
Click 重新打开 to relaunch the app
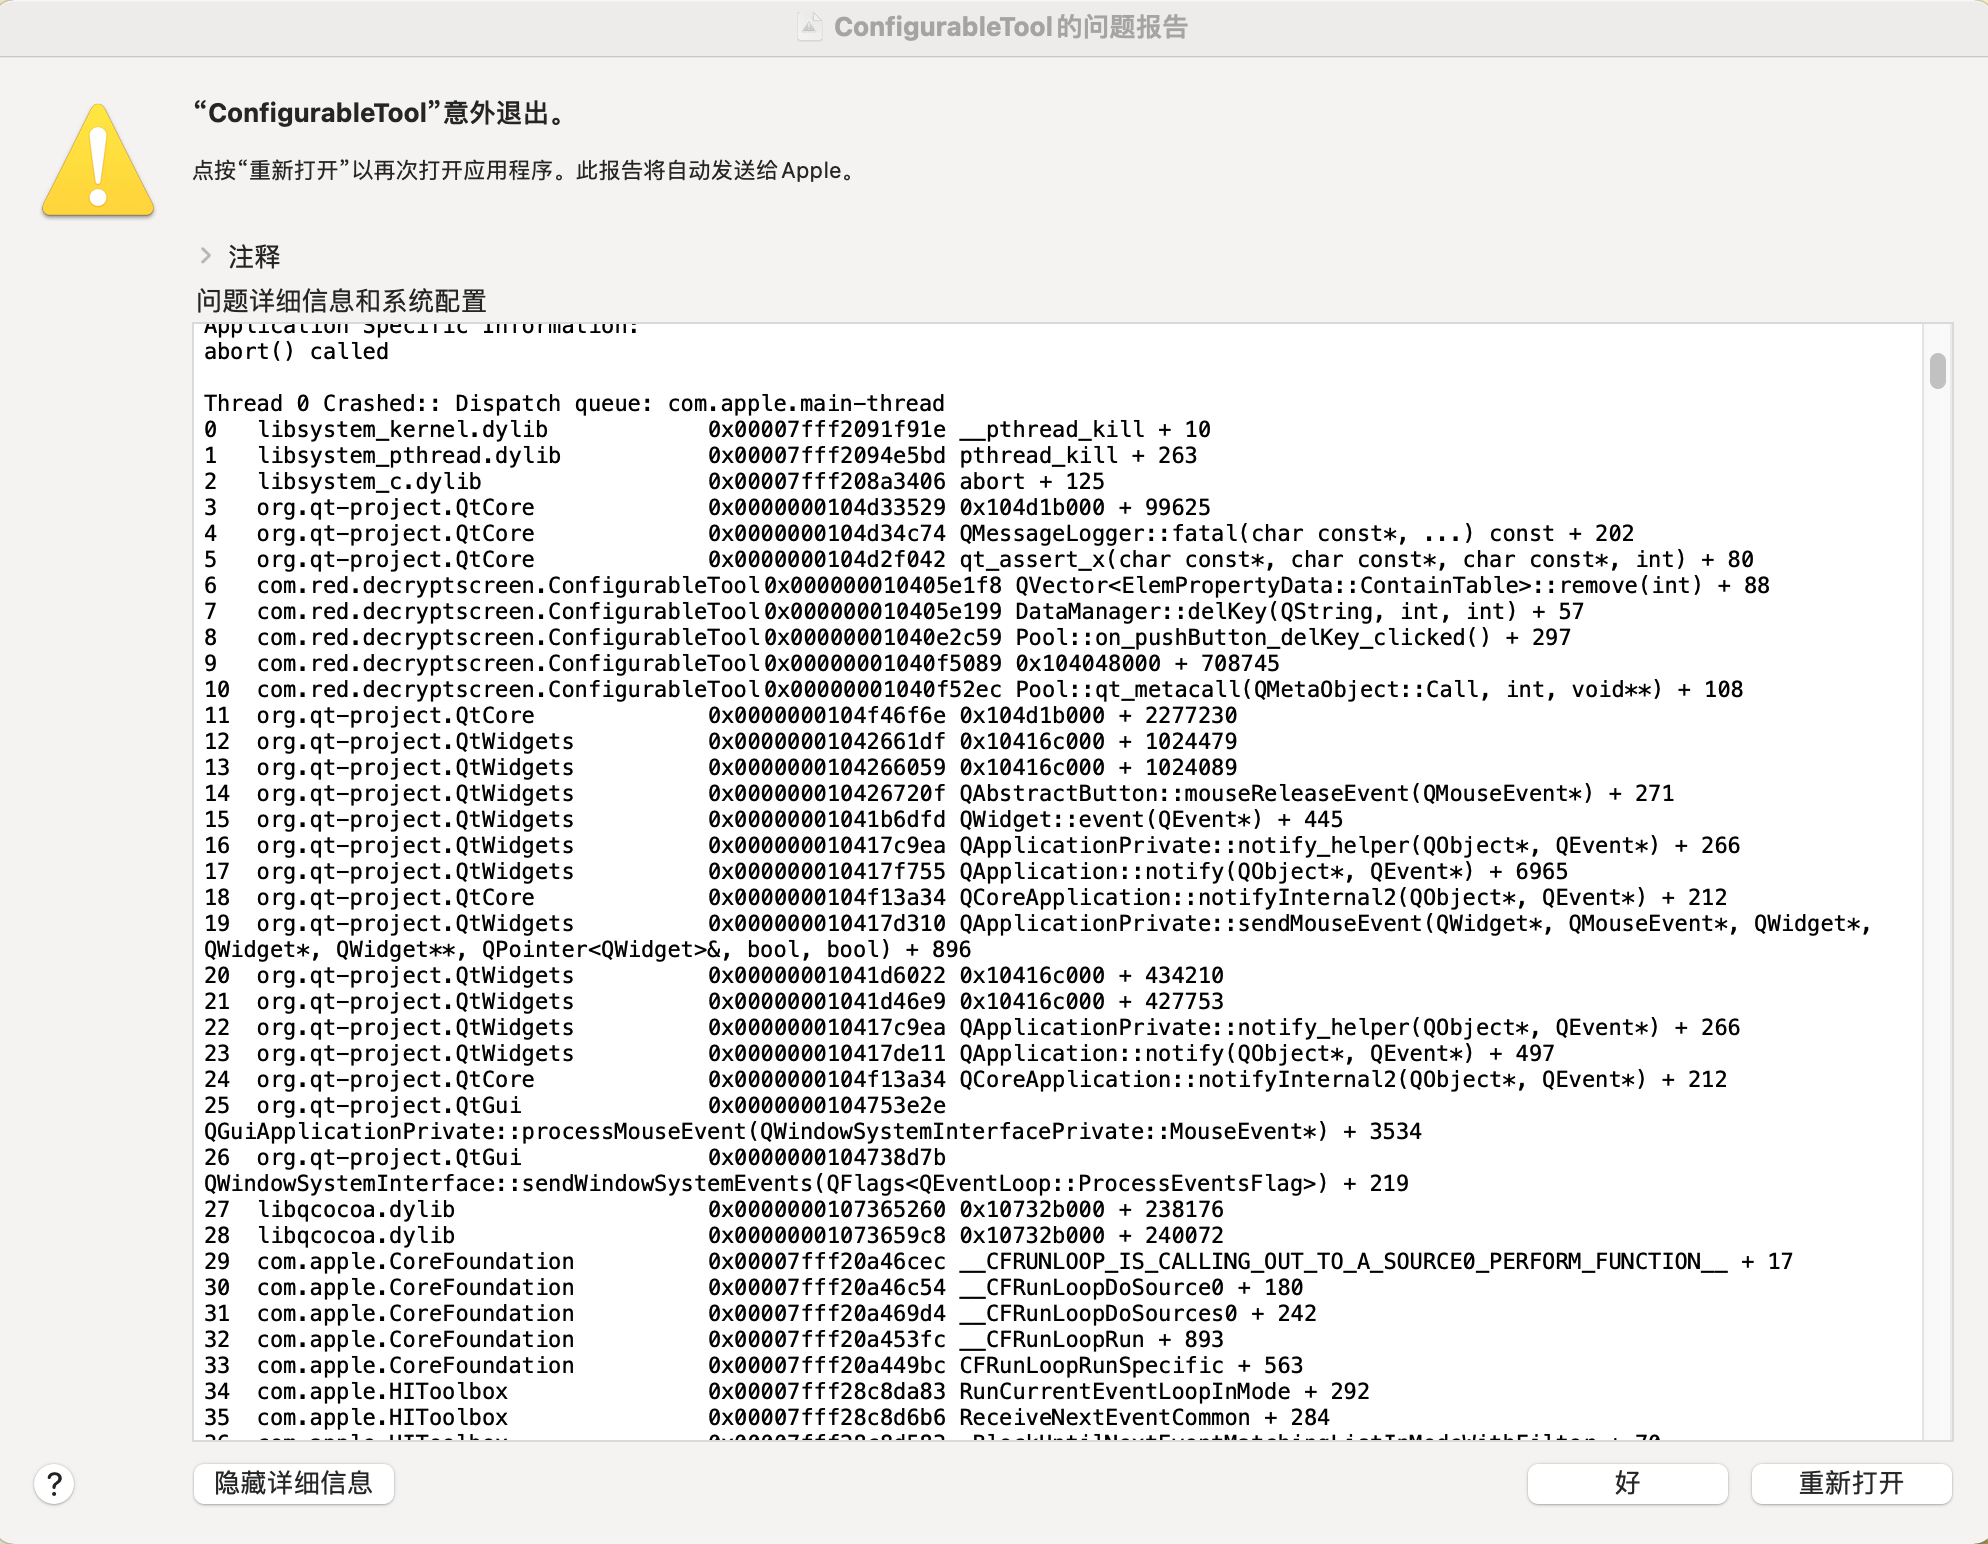coord(1851,1483)
